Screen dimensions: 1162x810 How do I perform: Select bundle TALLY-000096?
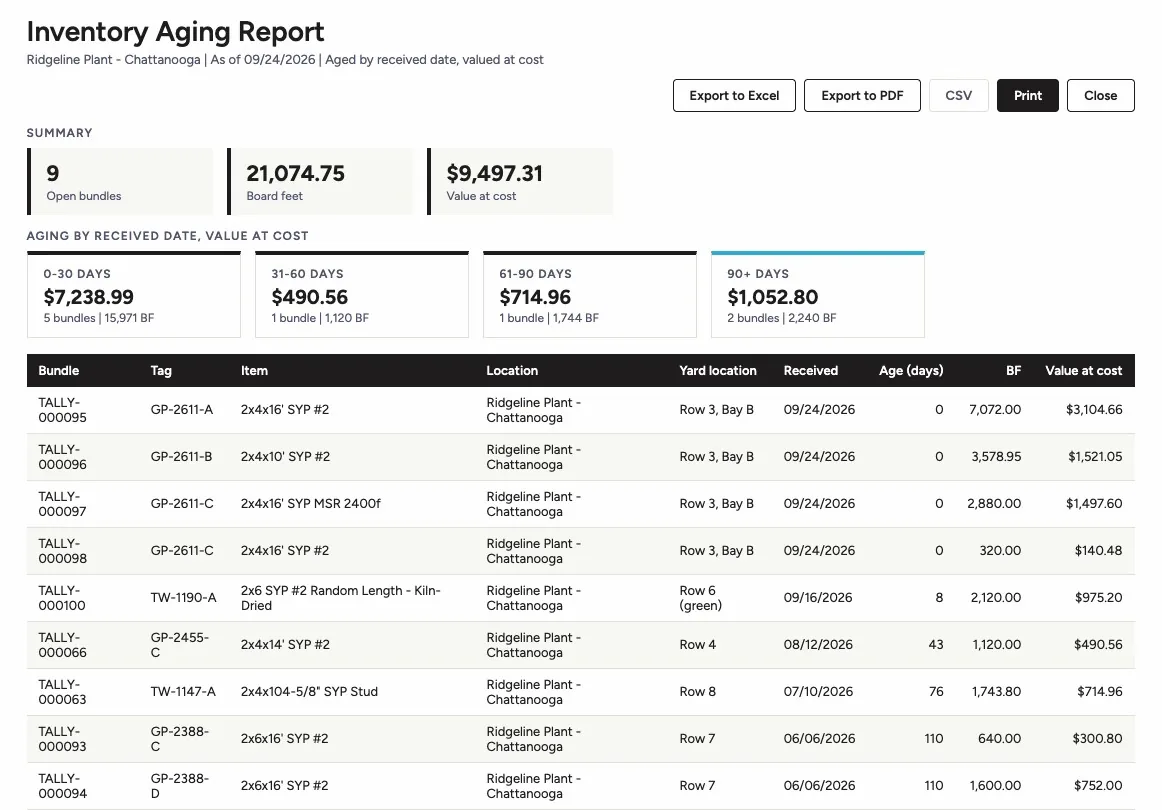coord(63,457)
